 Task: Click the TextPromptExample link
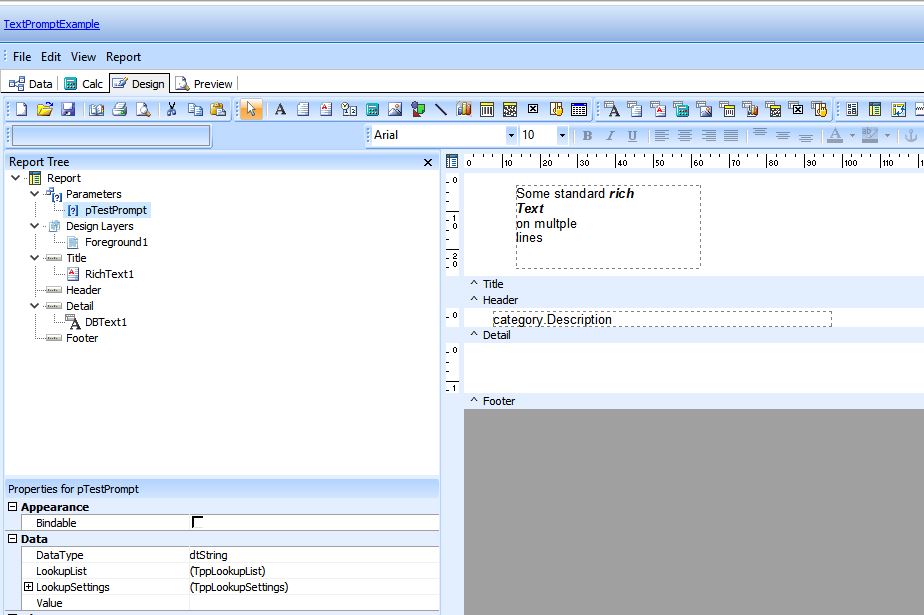pyautogui.click(x=52, y=24)
